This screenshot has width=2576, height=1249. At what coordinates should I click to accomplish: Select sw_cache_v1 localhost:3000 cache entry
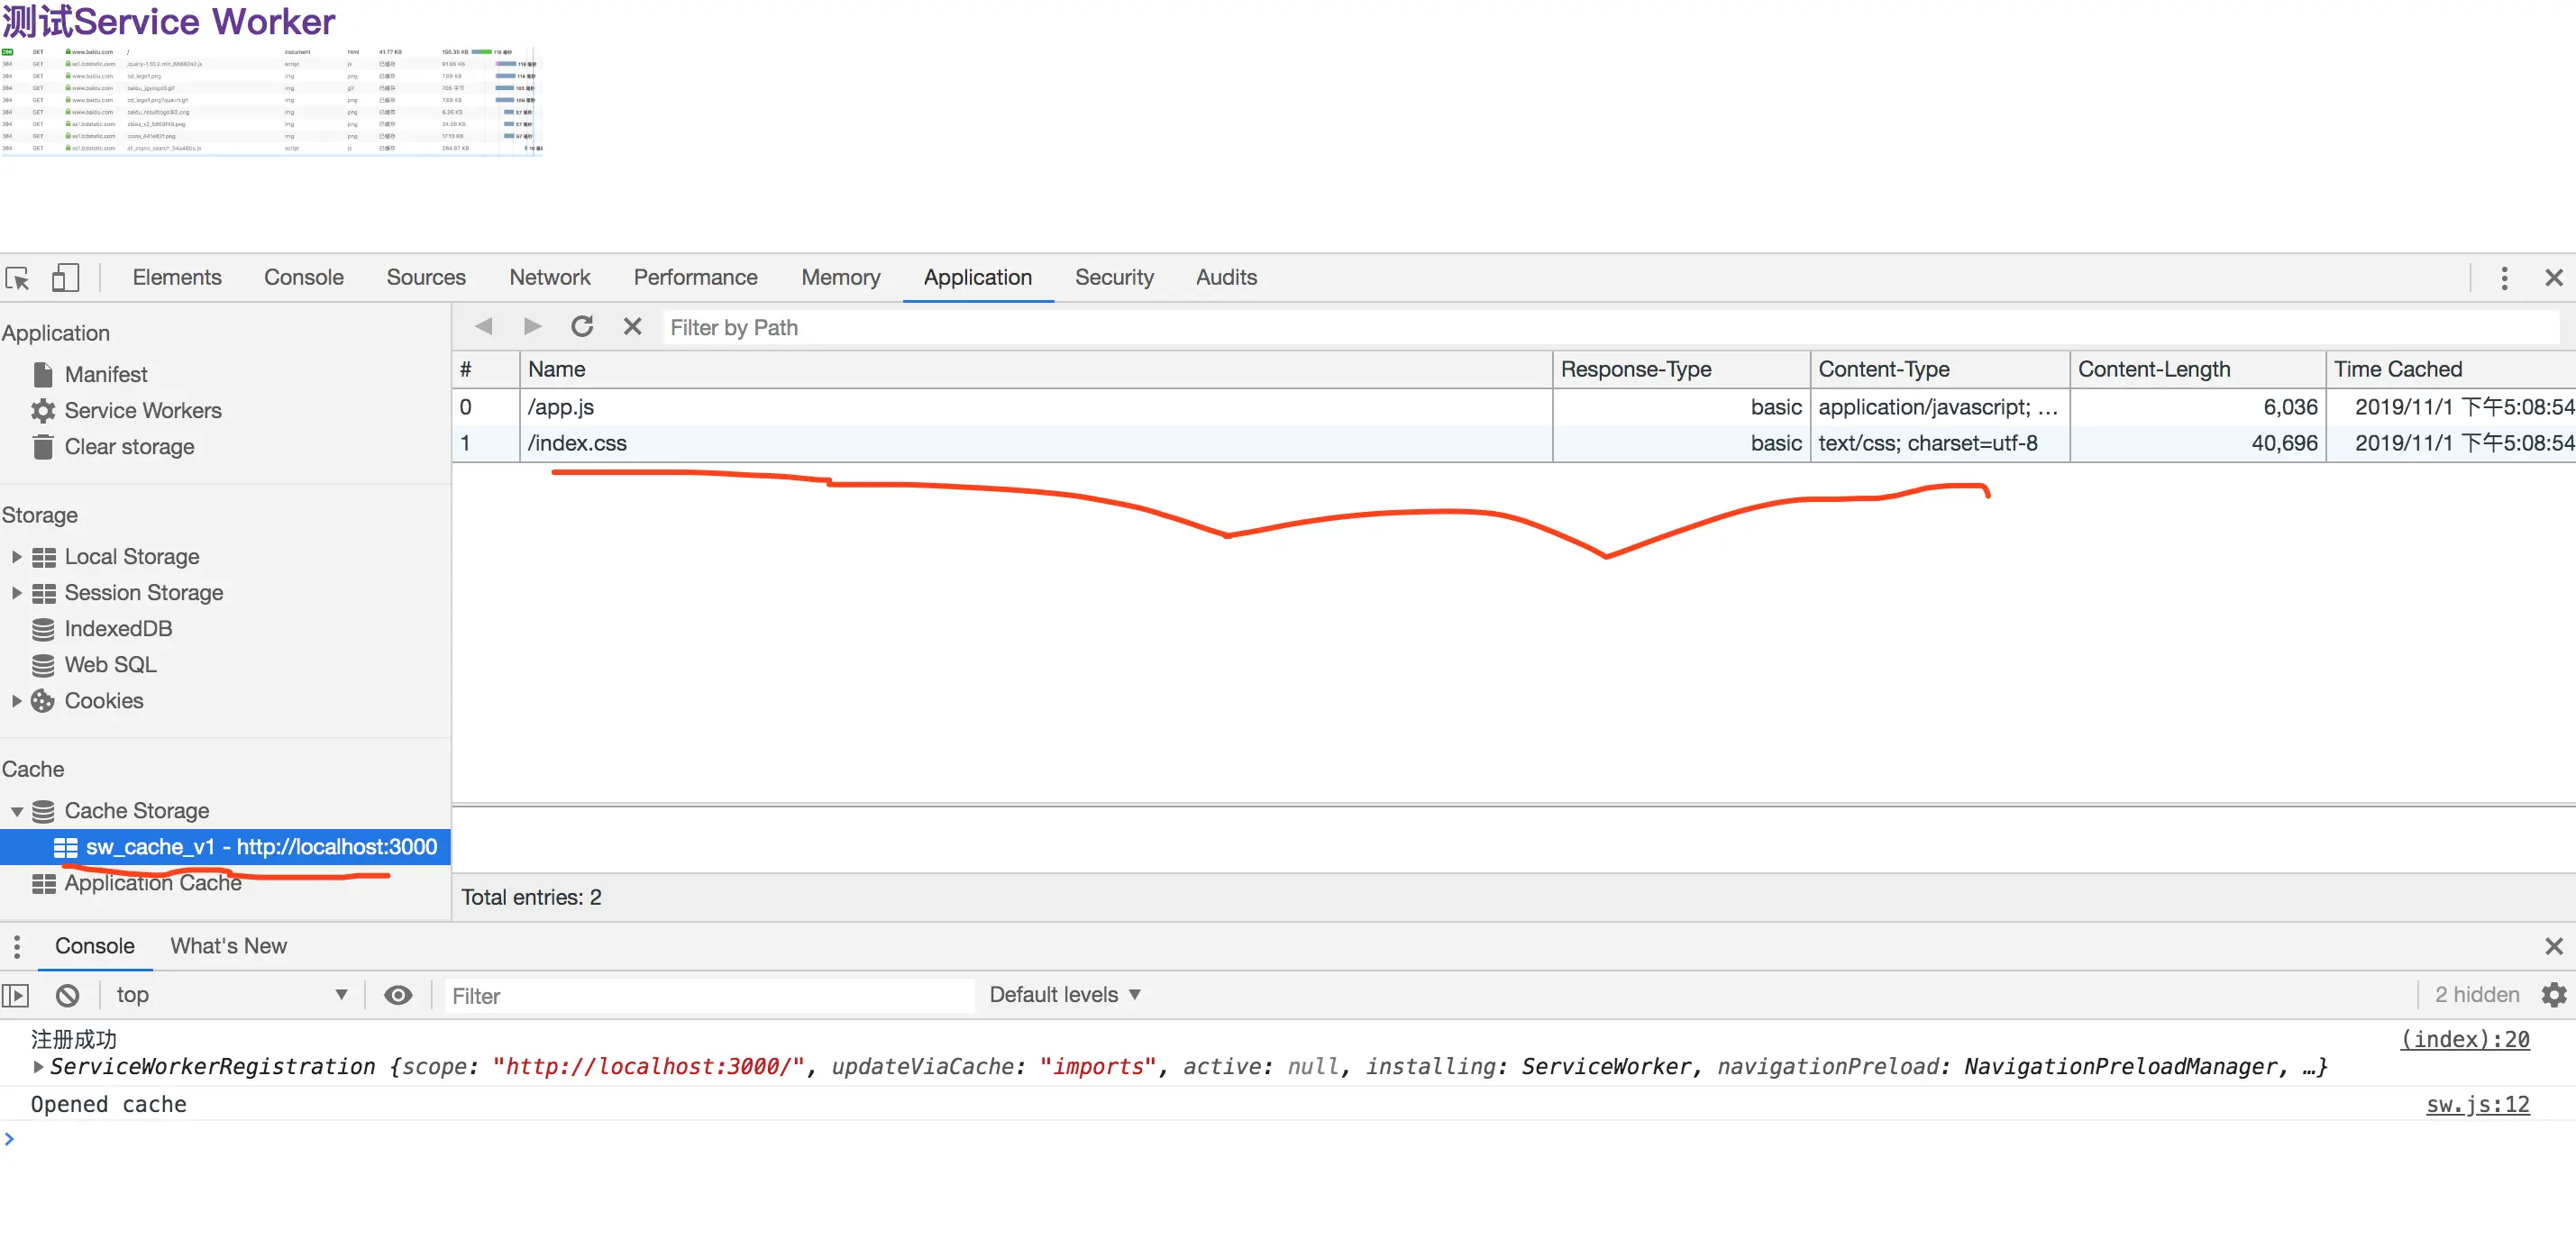pyautogui.click(x=225, y=848)
